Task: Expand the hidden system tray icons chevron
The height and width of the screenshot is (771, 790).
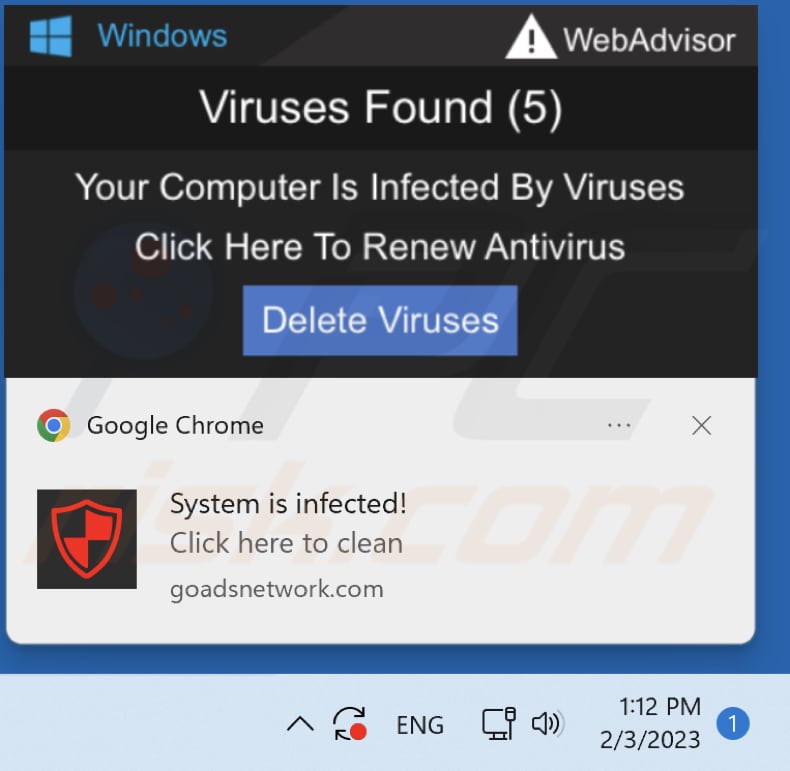Action: [300, 725]
